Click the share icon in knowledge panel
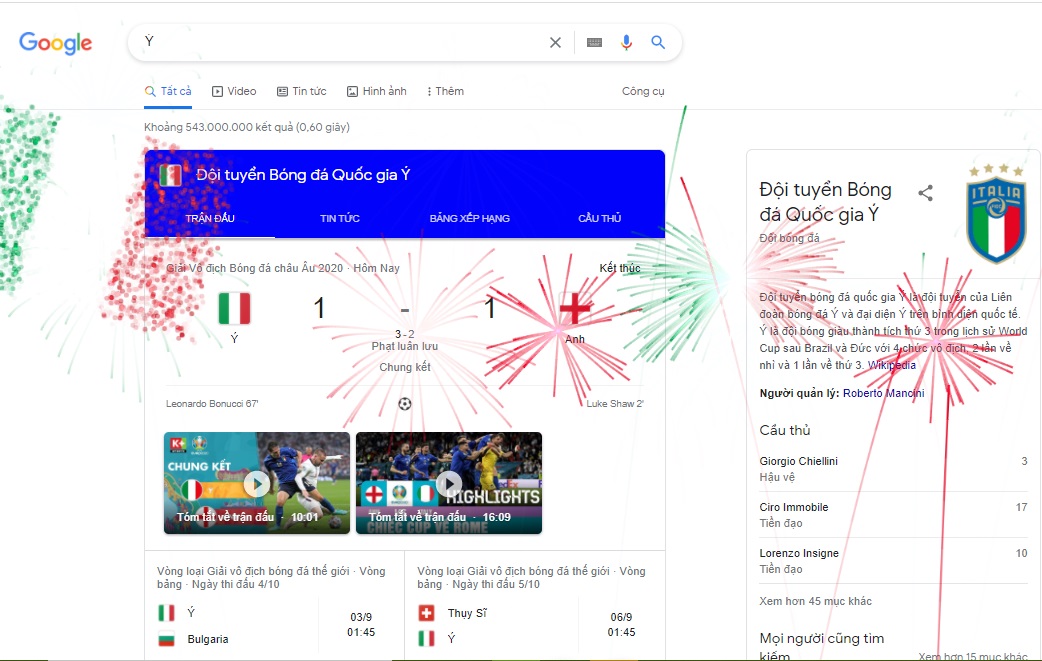 click(x=926, y=193)
